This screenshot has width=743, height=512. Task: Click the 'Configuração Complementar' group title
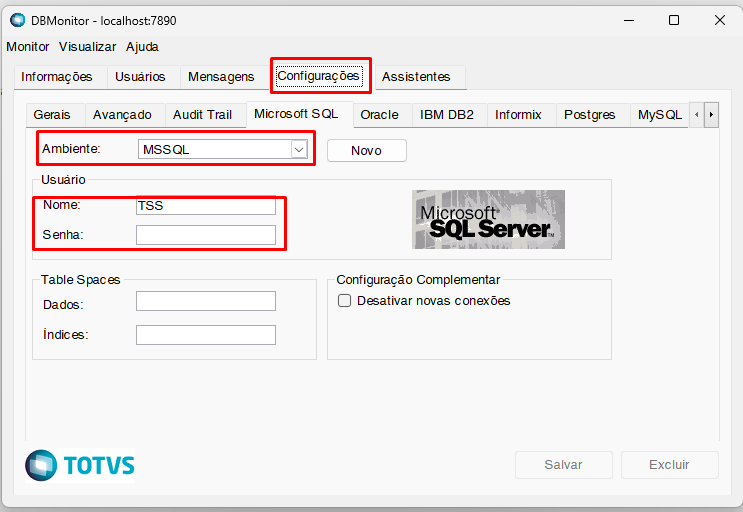418,280
